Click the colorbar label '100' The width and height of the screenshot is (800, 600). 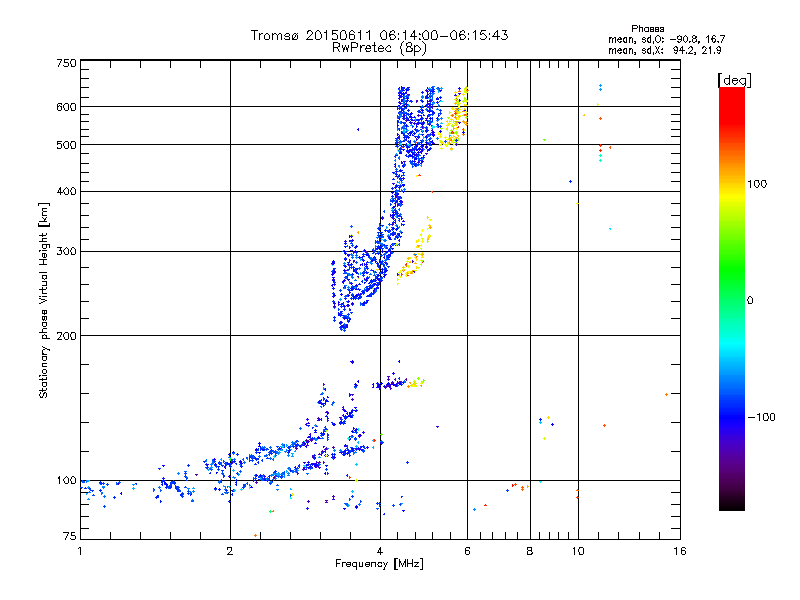coord(757,184)
